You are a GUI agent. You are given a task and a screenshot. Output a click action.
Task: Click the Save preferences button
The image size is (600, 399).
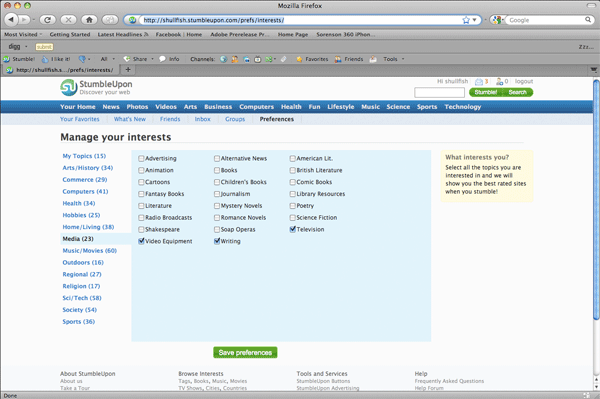point(245,352)
